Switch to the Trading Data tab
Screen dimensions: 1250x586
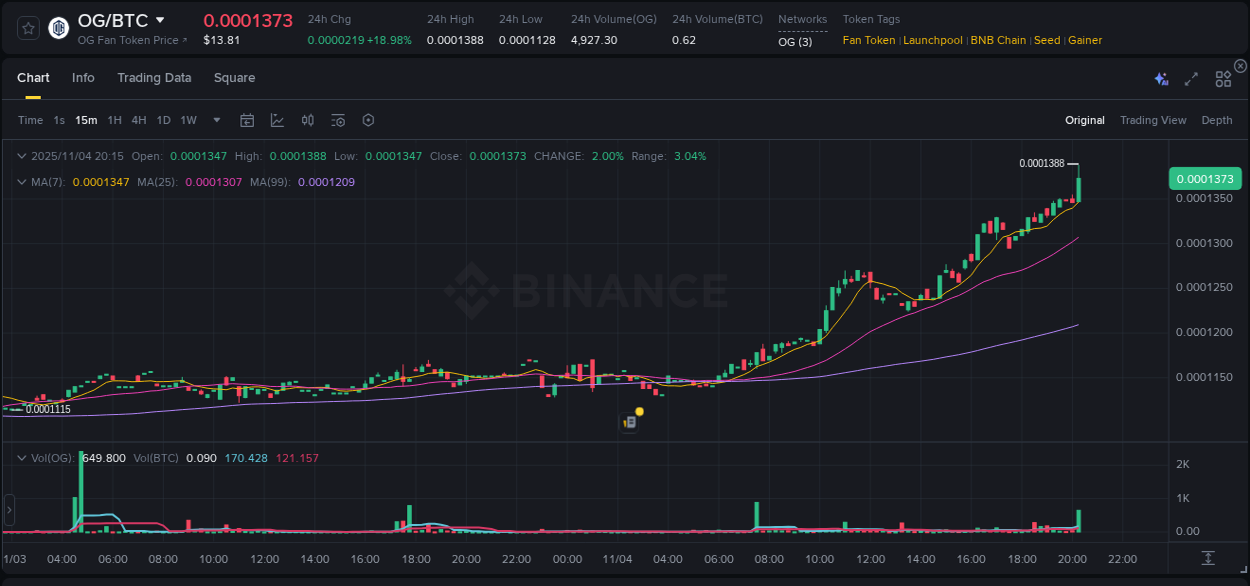click(x=154, y=77)
